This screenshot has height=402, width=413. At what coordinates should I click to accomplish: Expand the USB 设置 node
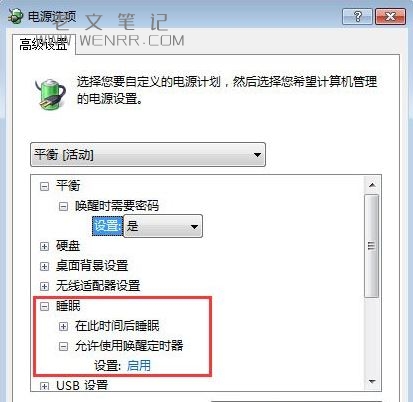[x=44, y=386]
